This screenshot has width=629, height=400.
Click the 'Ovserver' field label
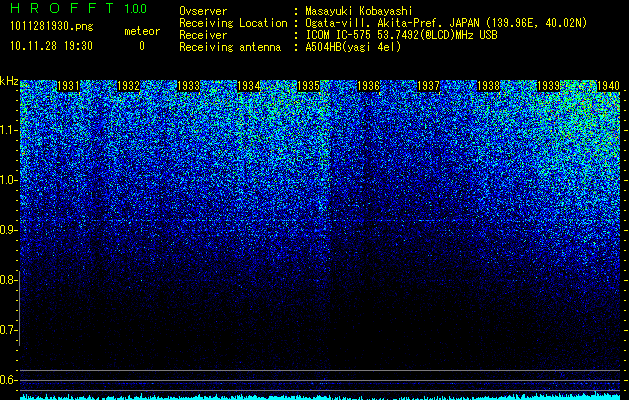point(203,11)
